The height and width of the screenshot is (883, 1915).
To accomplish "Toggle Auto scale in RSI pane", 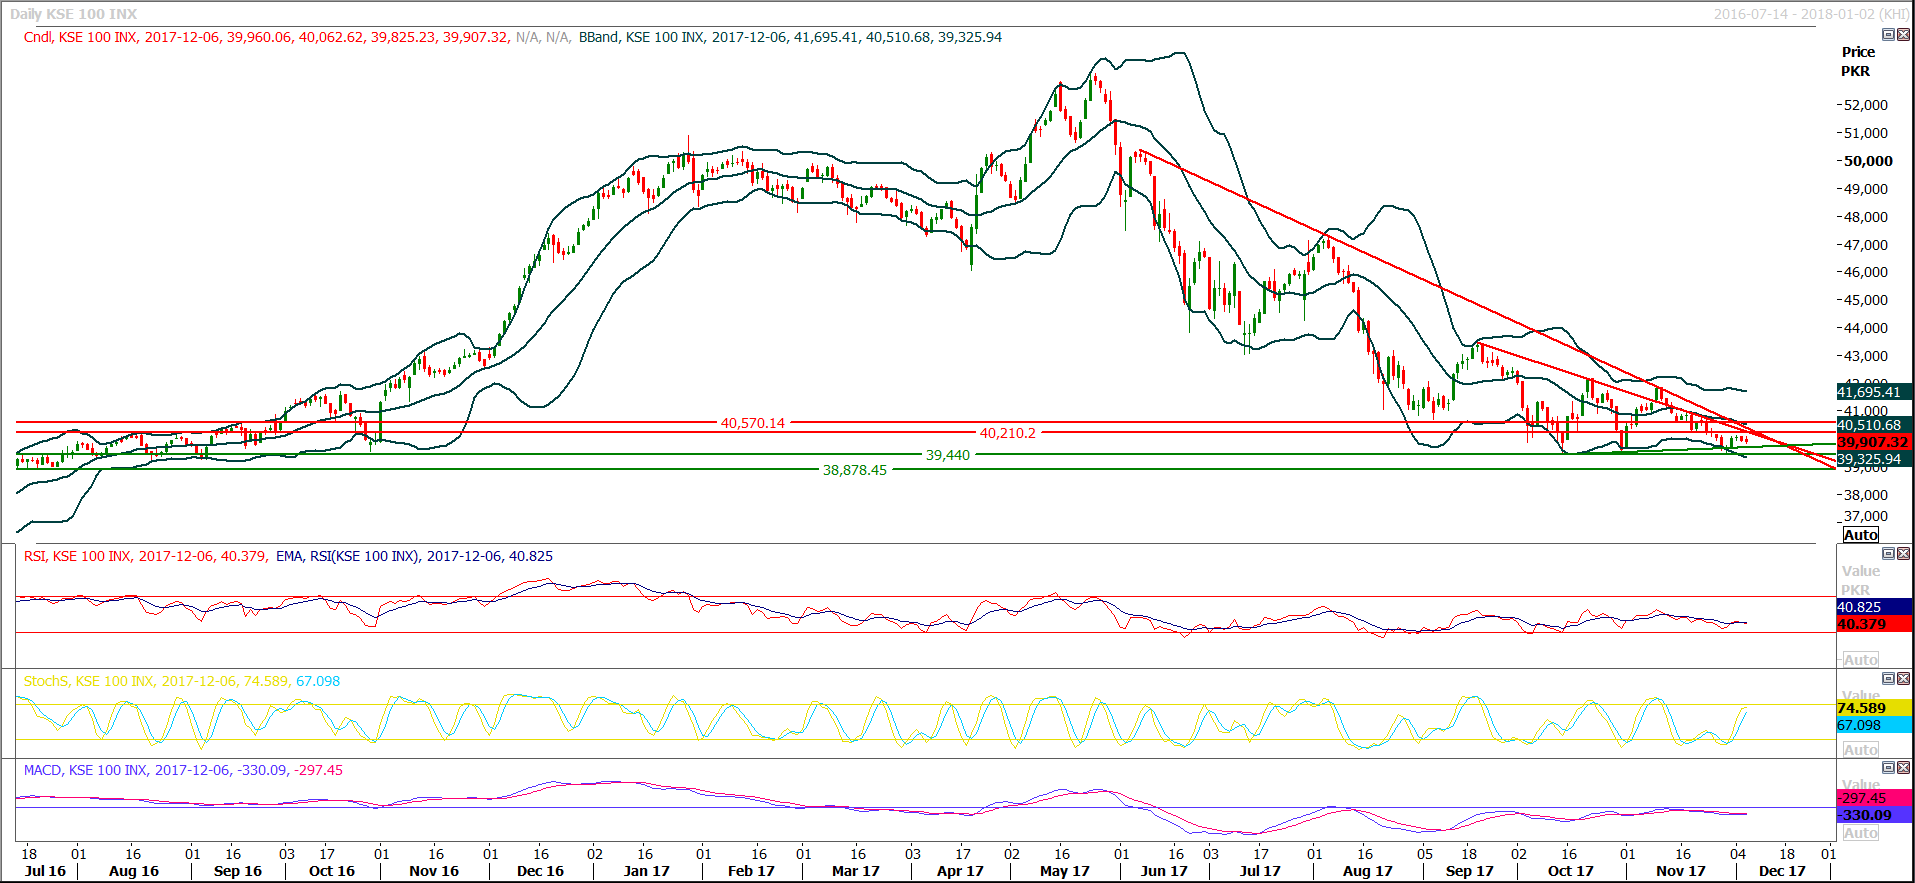I will (x=1860, y=660).
